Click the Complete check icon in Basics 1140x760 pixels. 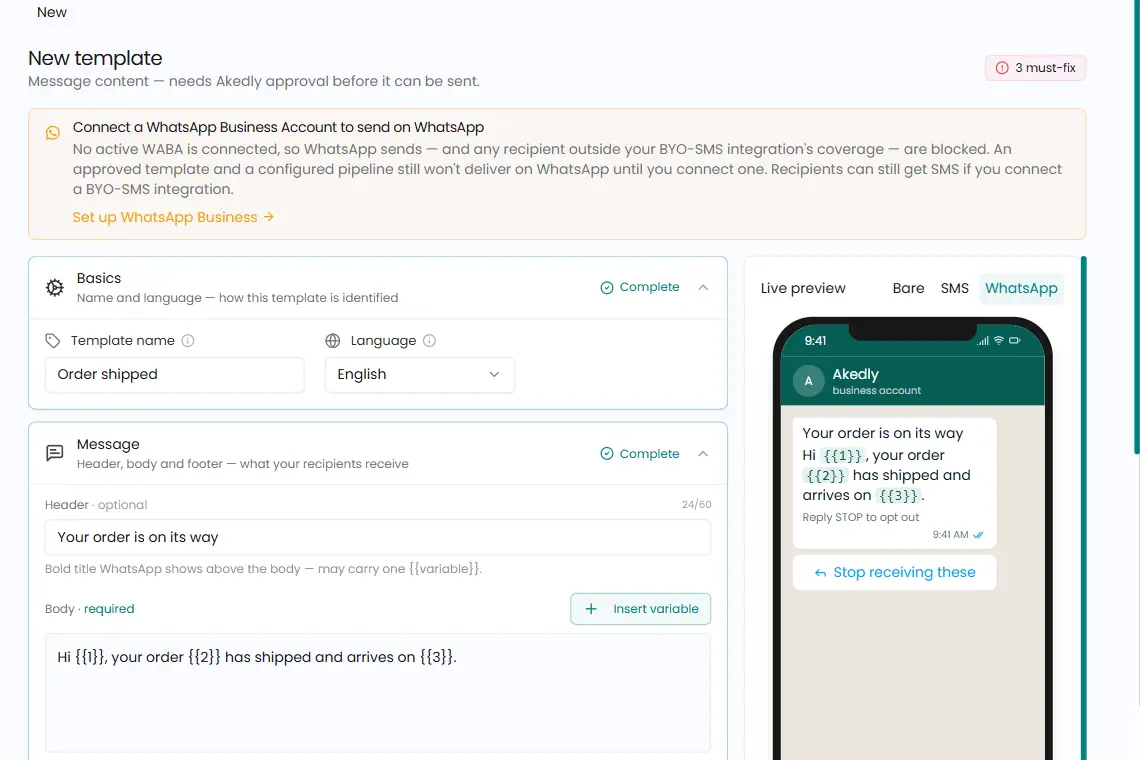point(606,287)
